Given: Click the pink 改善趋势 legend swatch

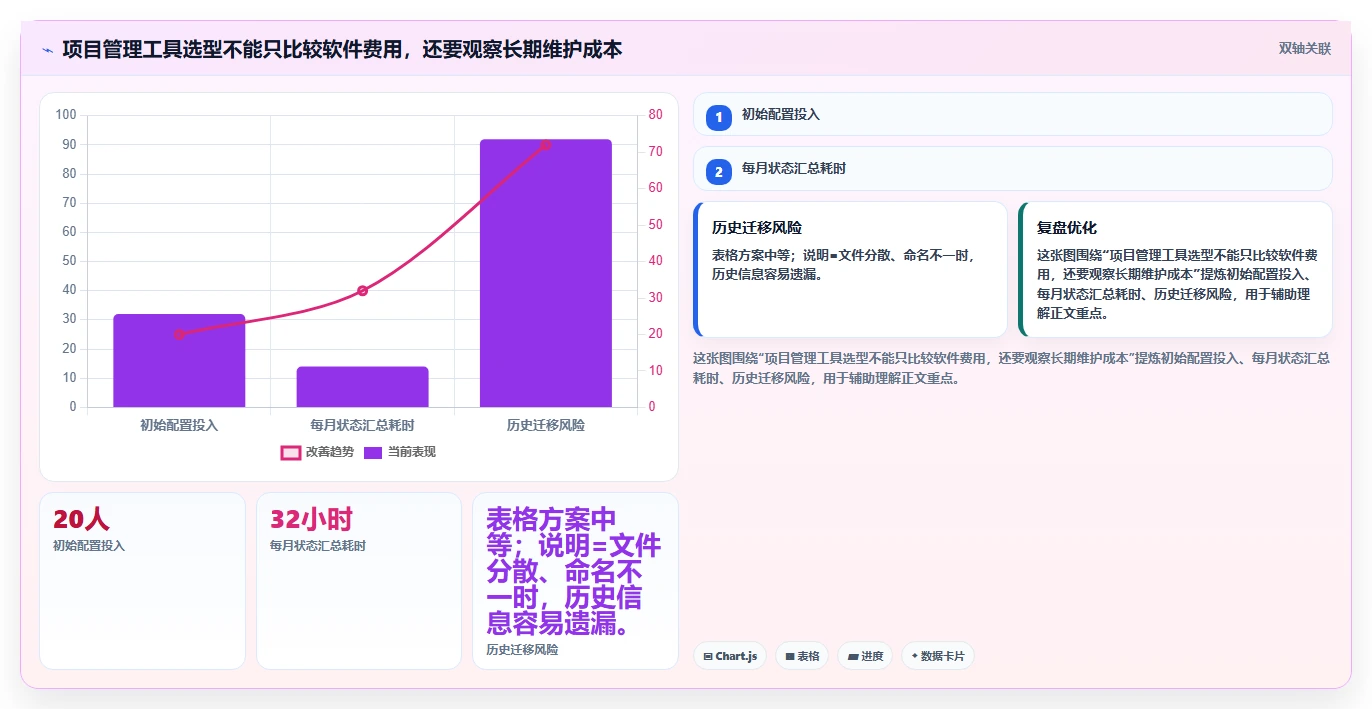Looking at the screenshot, I should (x=291, y=452).
